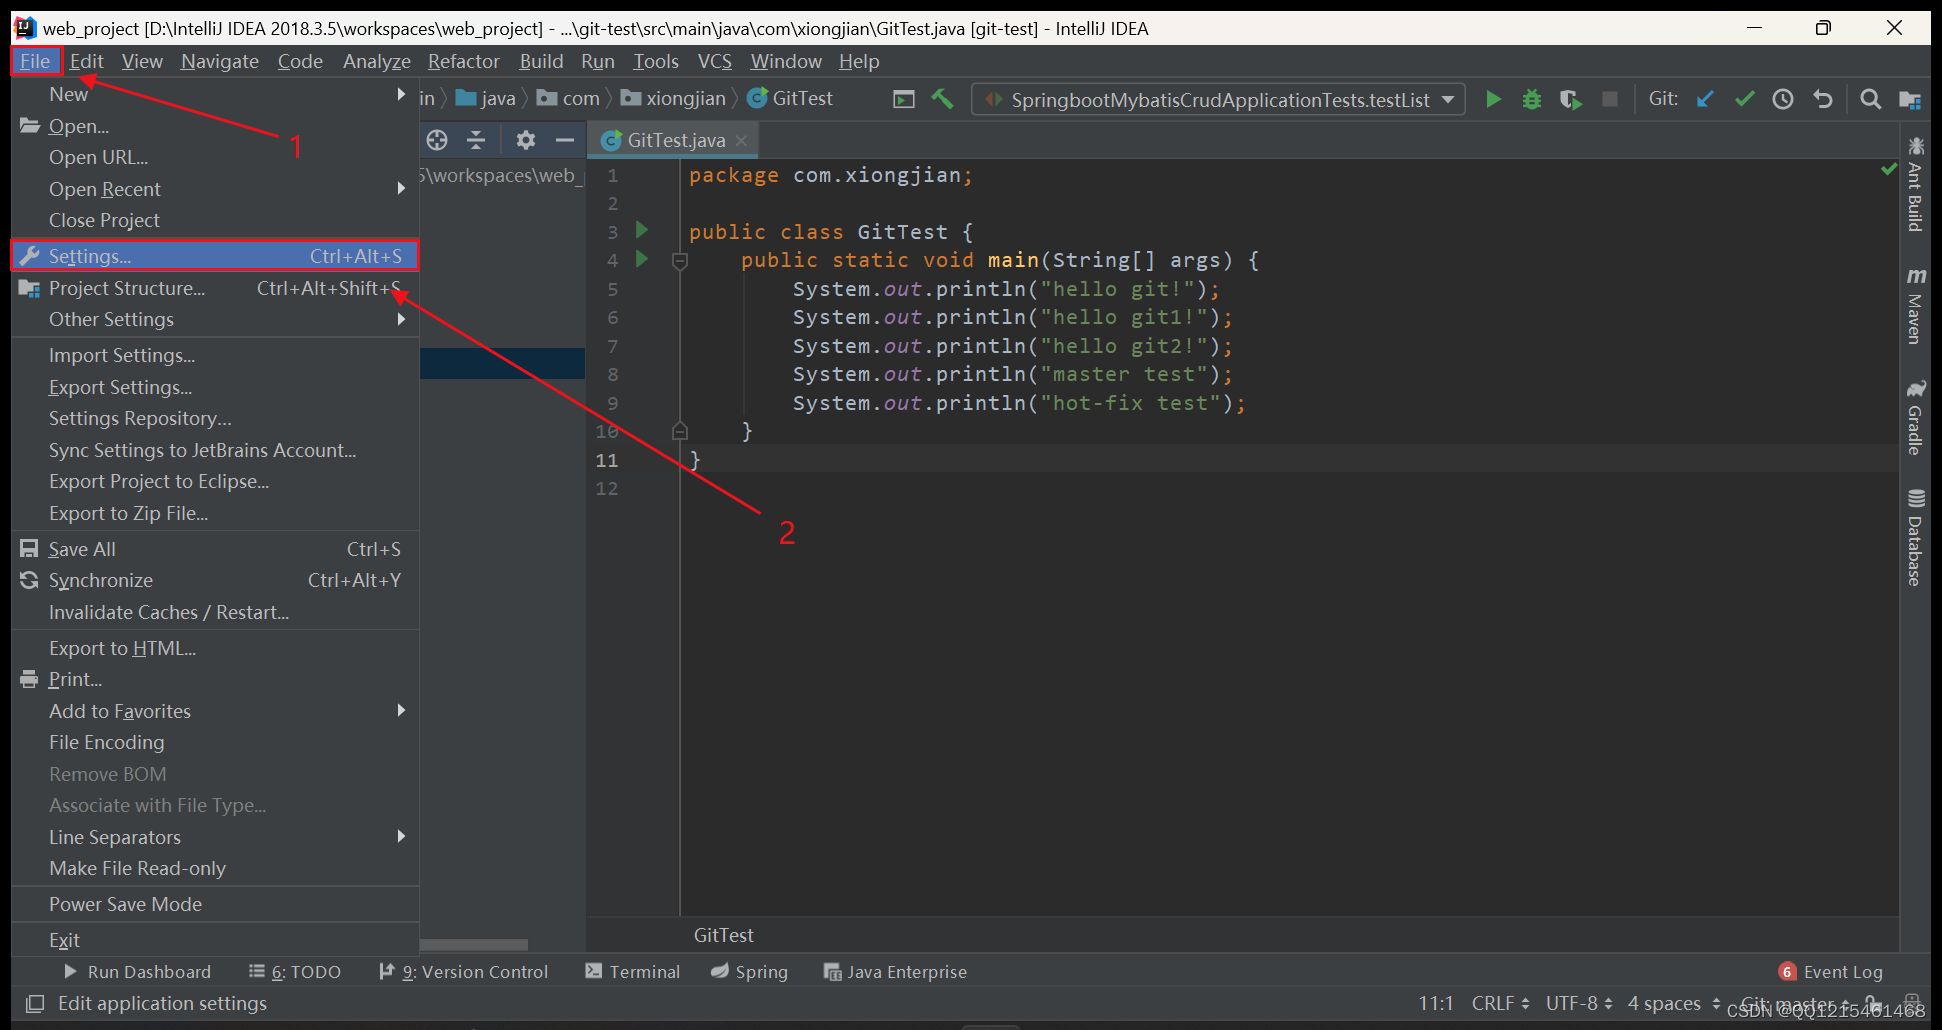Toggle Power Save Mode menu item
Image resolution: width=1942 pixels, height=1030 pixels.
tap(215, 904)
